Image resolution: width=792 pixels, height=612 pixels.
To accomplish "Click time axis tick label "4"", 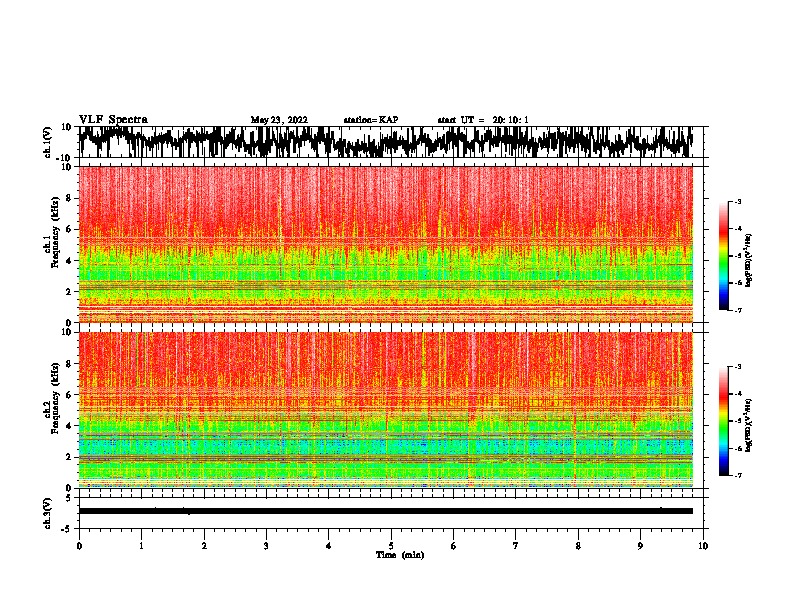I will click(329, 546).
